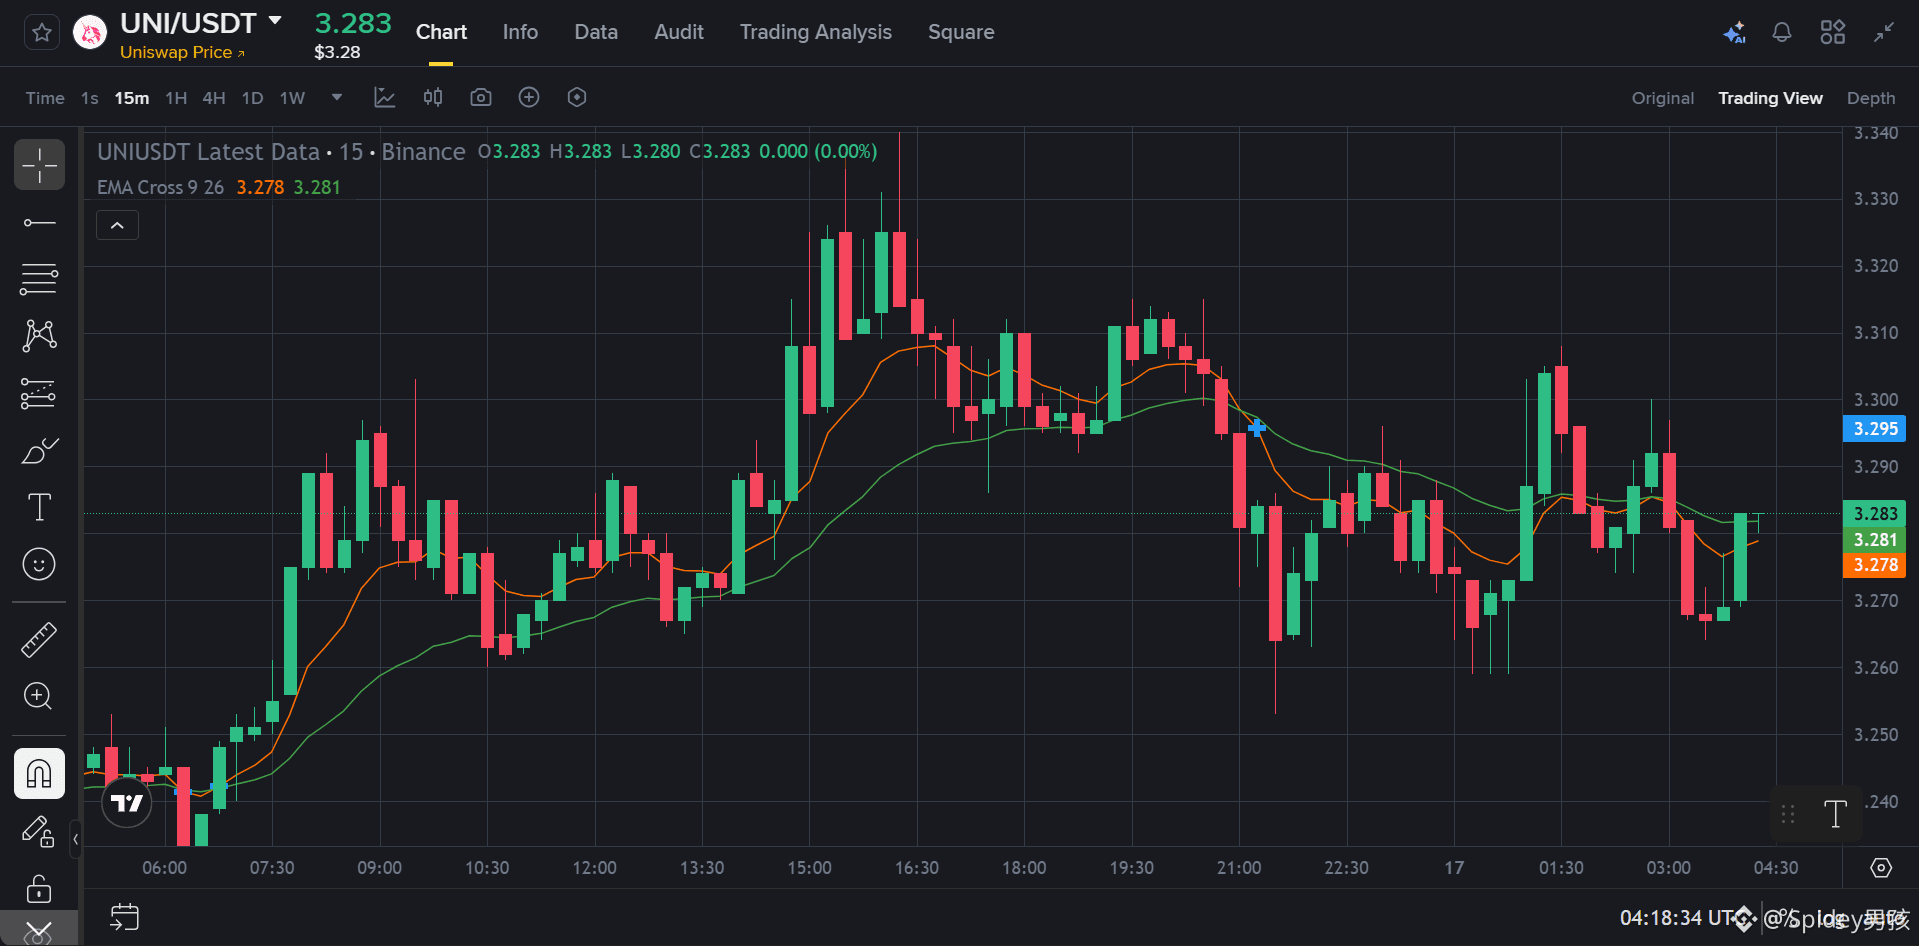Open the Square tab
This screenshot has width=1919, height=946.
coord(961,32)
